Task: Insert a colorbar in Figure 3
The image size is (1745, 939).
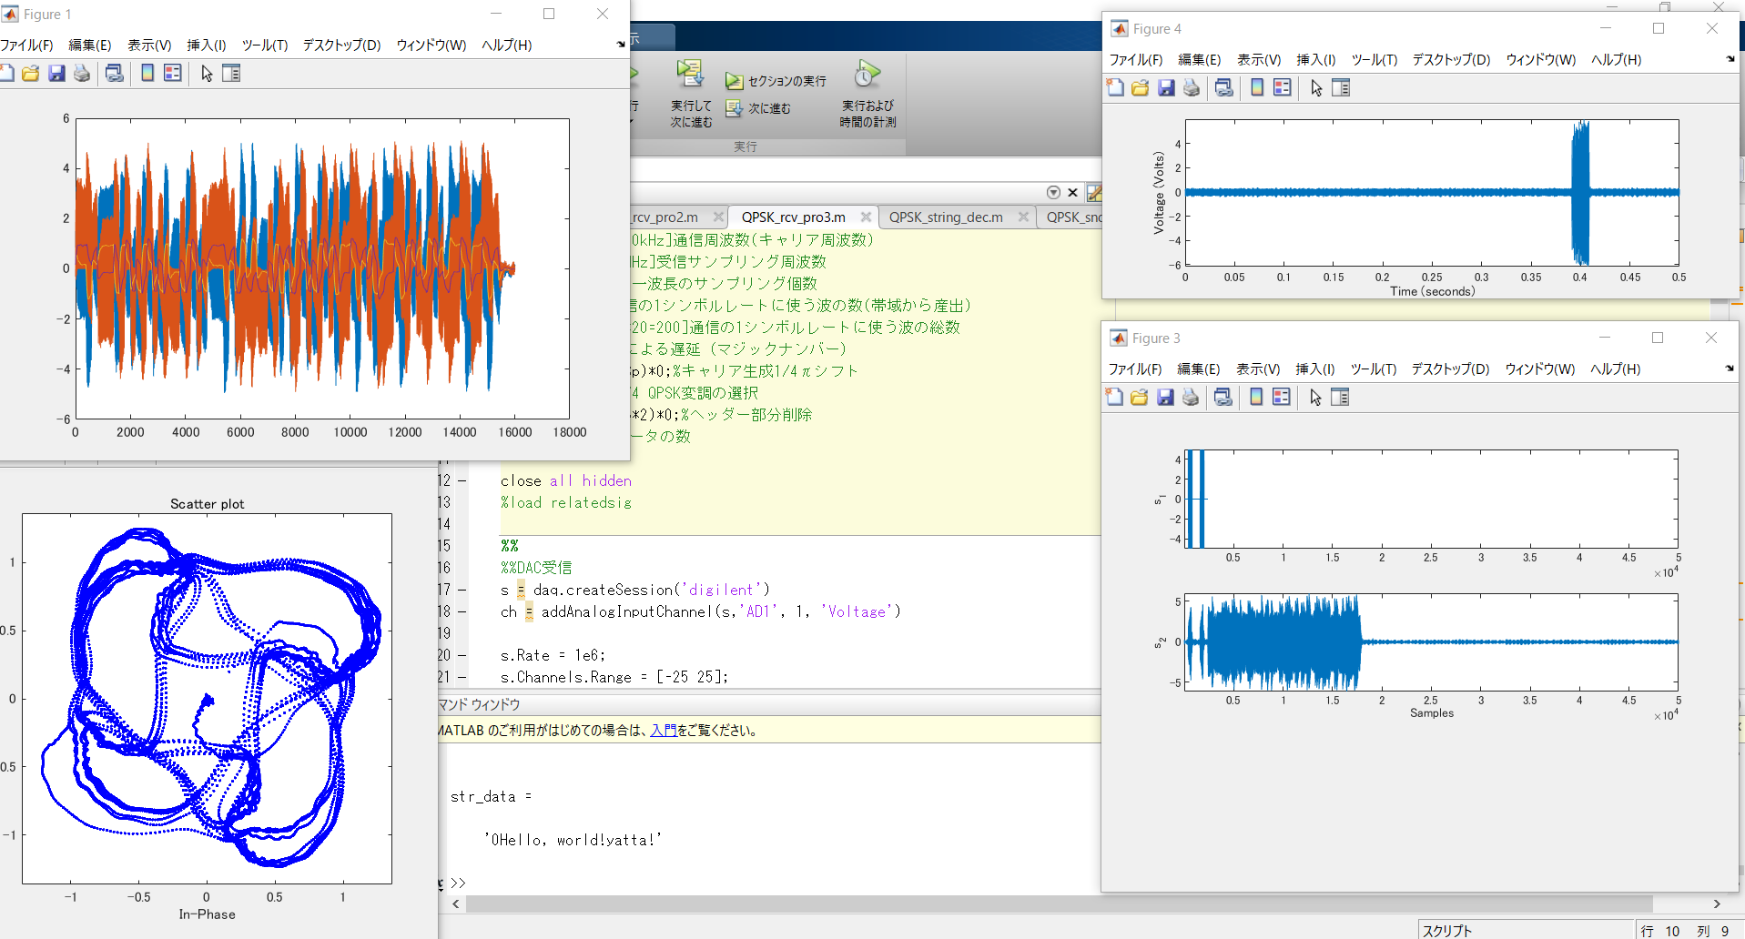Action: 1256,397
